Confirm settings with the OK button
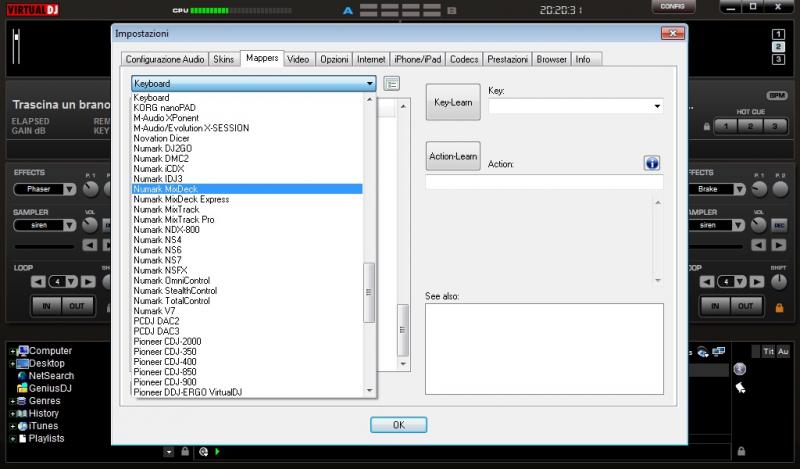Viewport: 800px width, 469px height. [x=398, y=425]
